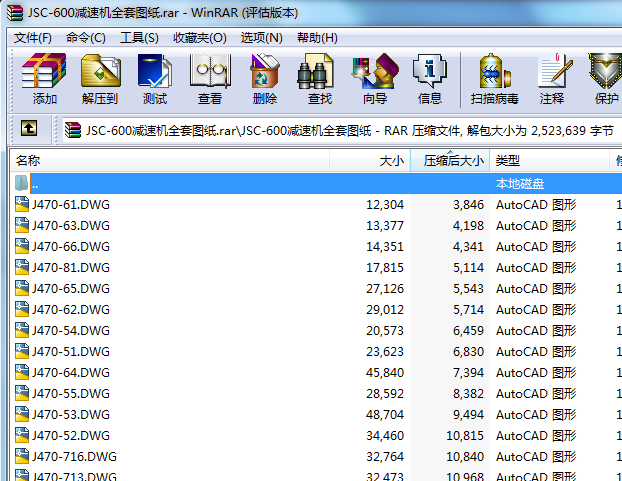Viewport: 622px width, 481px height.
Task: Sort by Type (类型) column header
Action: click(549, 161)
